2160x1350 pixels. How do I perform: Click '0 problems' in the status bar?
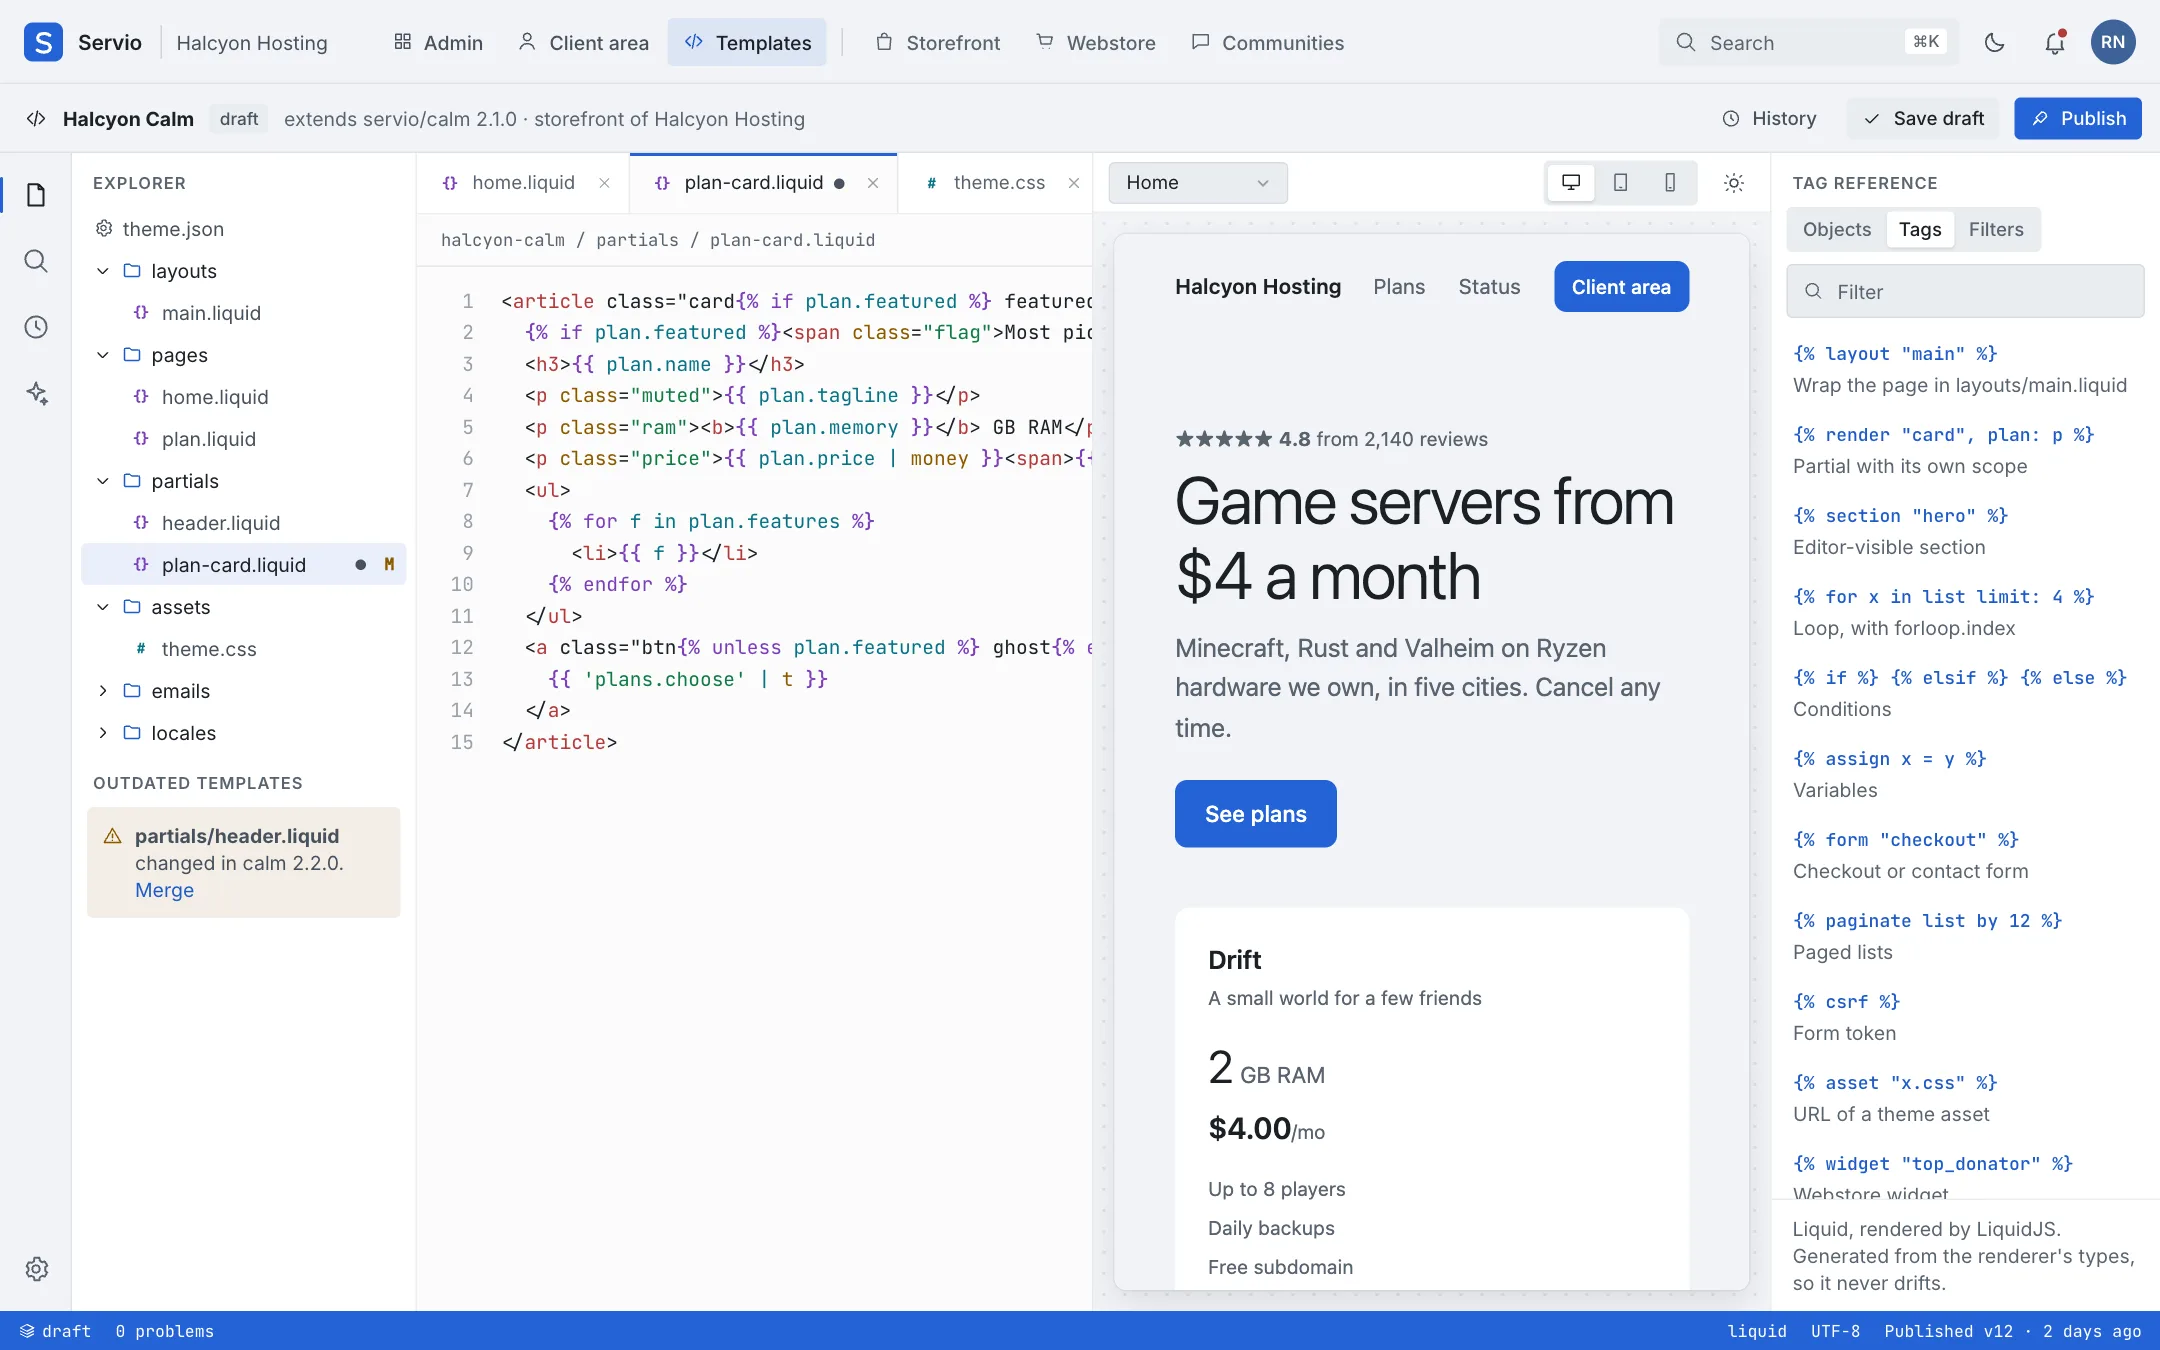[164, 1331]
